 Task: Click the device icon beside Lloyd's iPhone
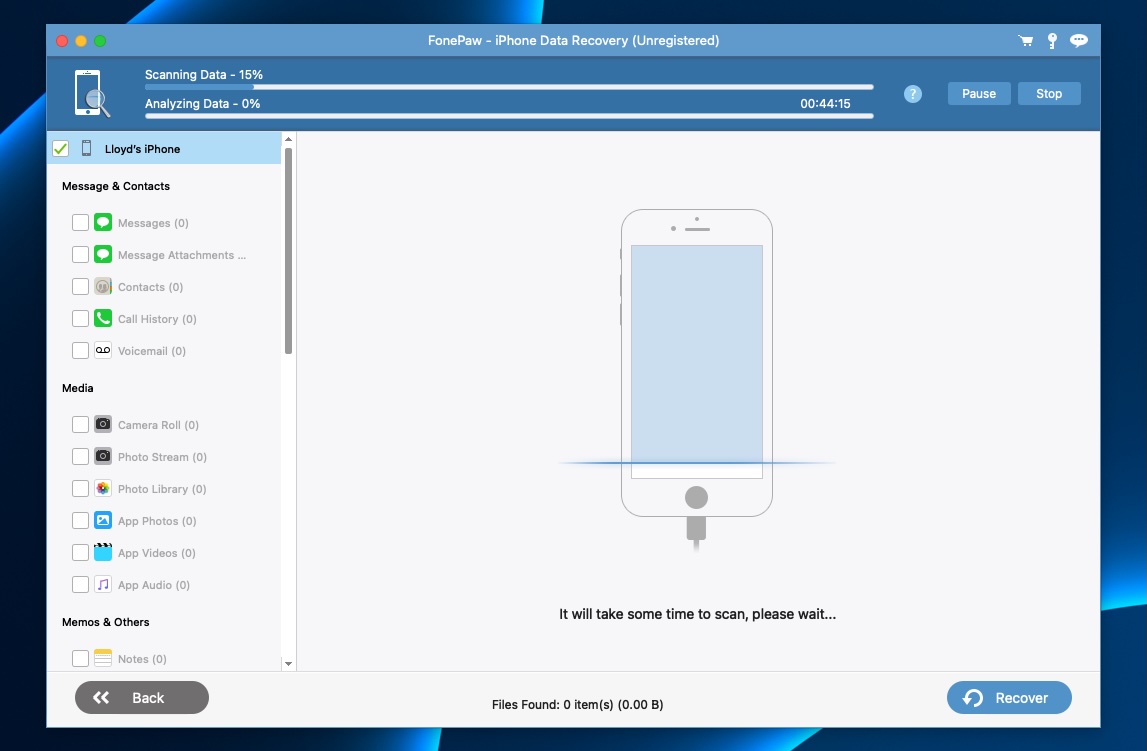(86, 148)
